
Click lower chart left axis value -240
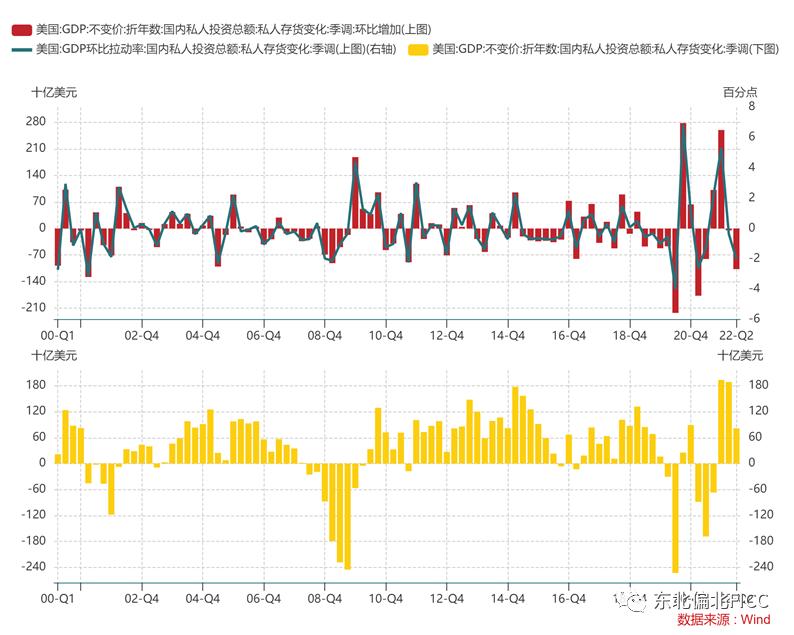click(33, 567)
